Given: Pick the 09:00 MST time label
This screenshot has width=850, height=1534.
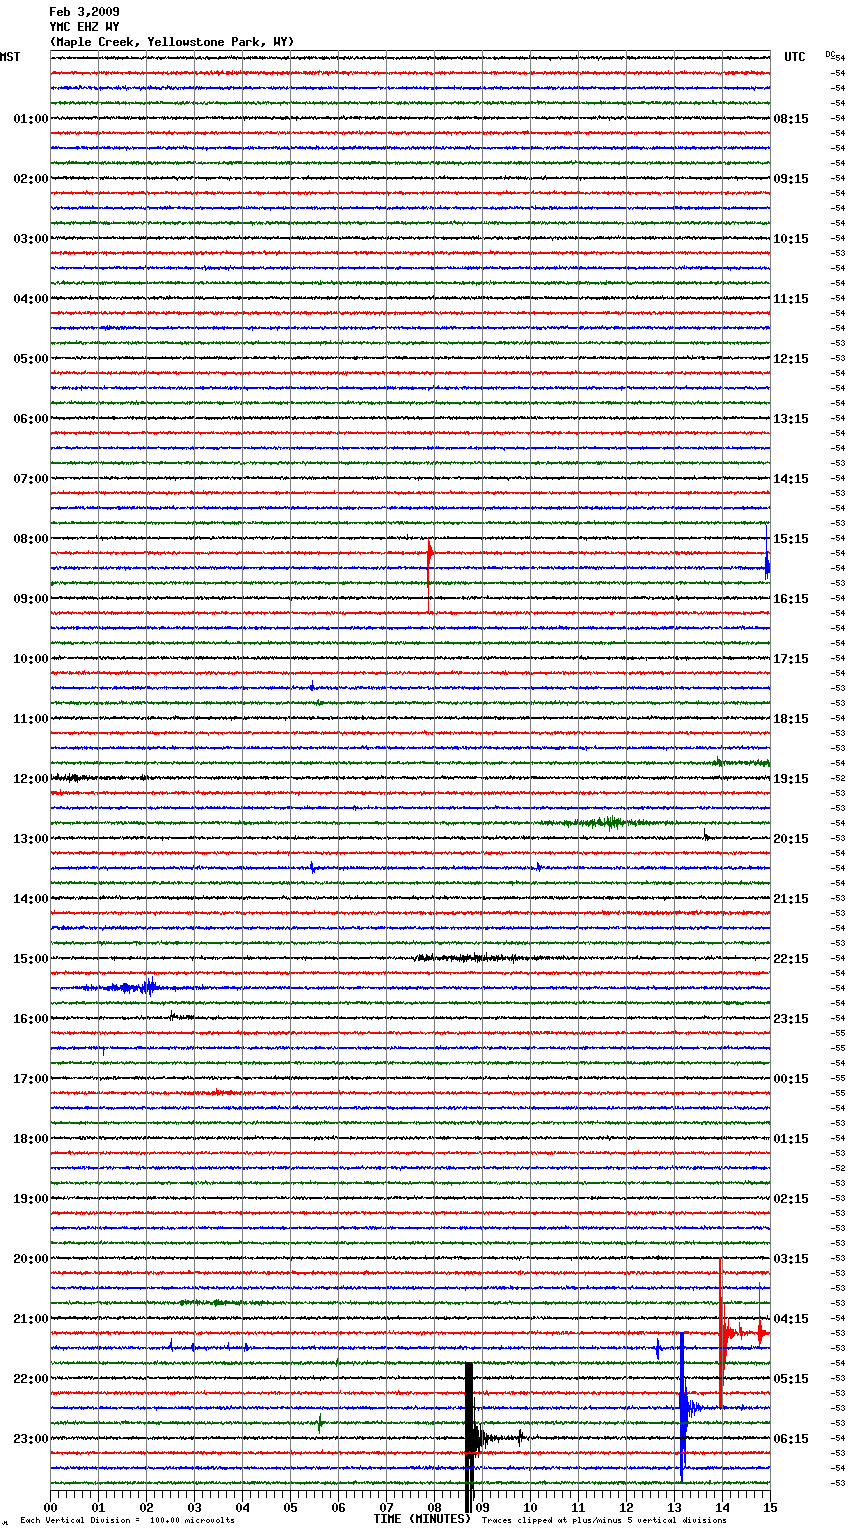Looking at the screenshot, I should (31, 599).
